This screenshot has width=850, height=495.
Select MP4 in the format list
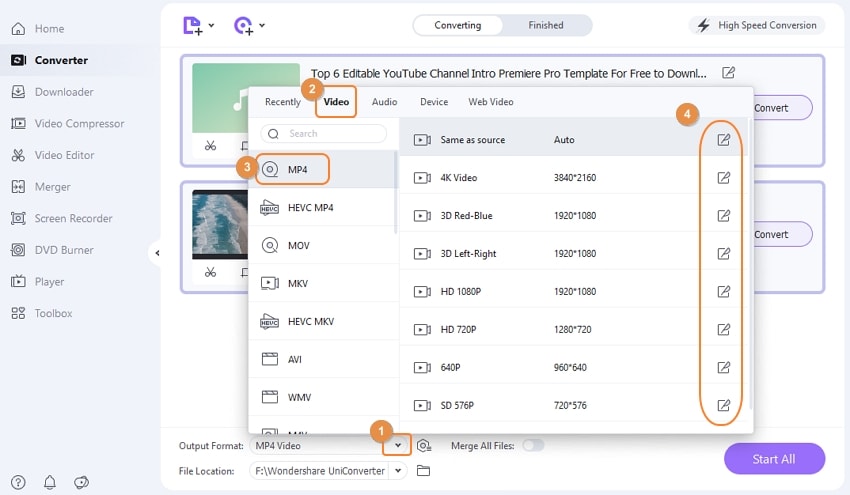click(x=324, y=170)
